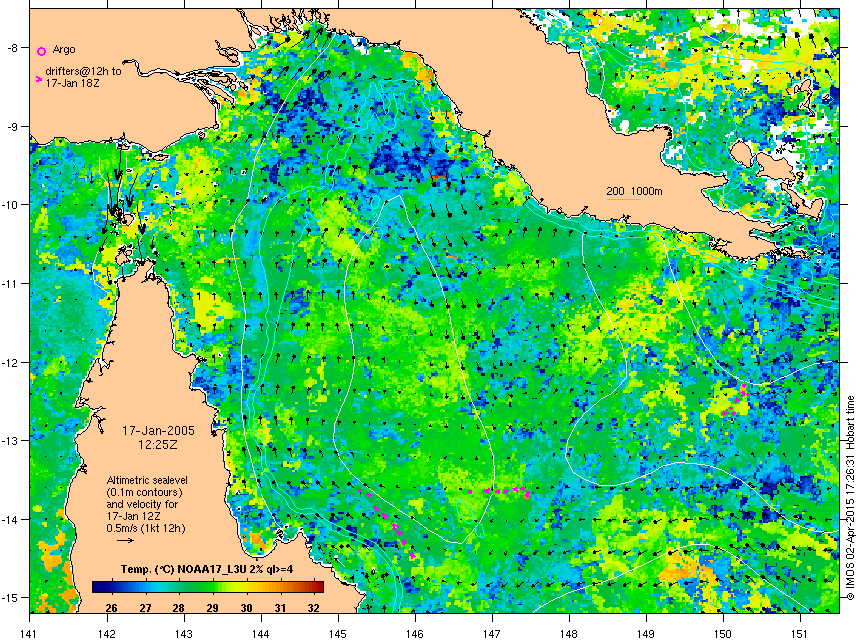Click the '17-Jan-2005' date label
Image resolution: width=860 pixels, height=640 pixels.
pyautogui.click(x=158, y=431)
